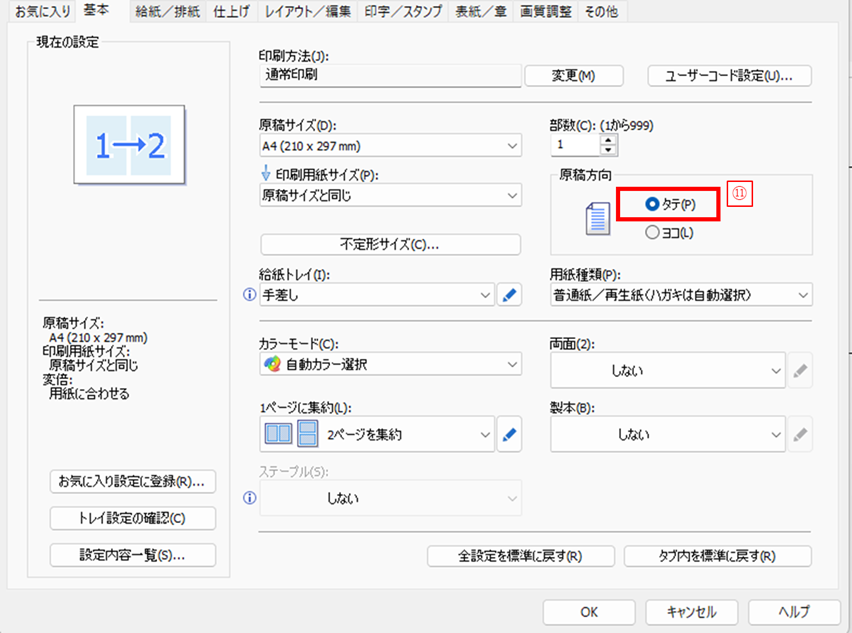Click the document page icon under 原稿方向
This screenshot has height=633, width=852.
(x=597, y=218)
